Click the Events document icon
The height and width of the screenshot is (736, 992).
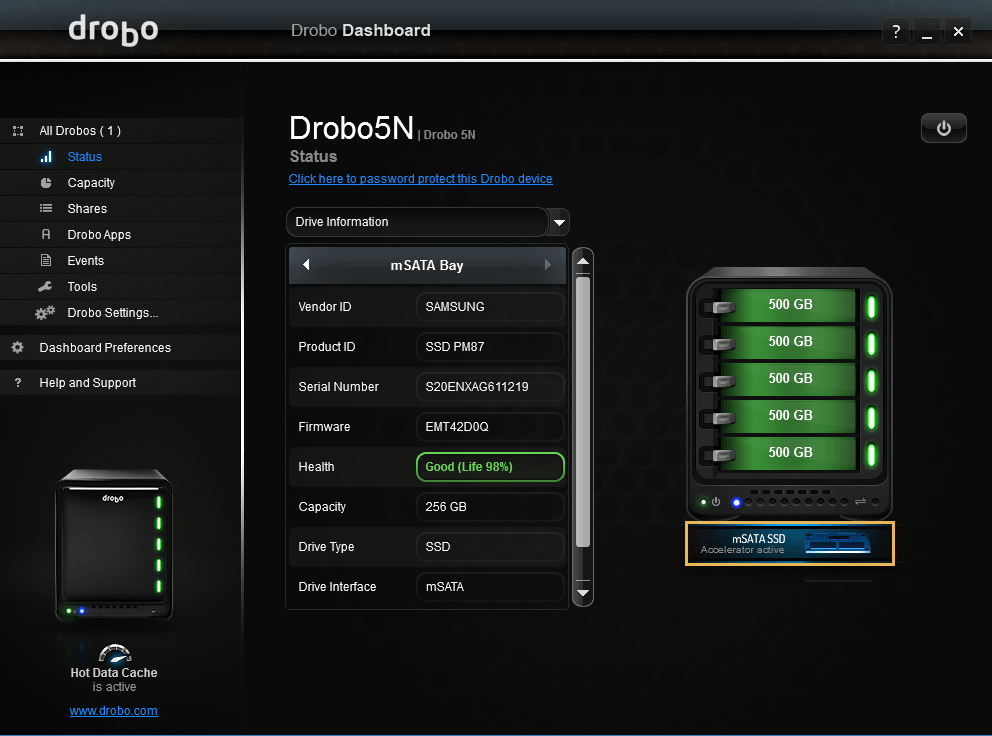point(46,260)
